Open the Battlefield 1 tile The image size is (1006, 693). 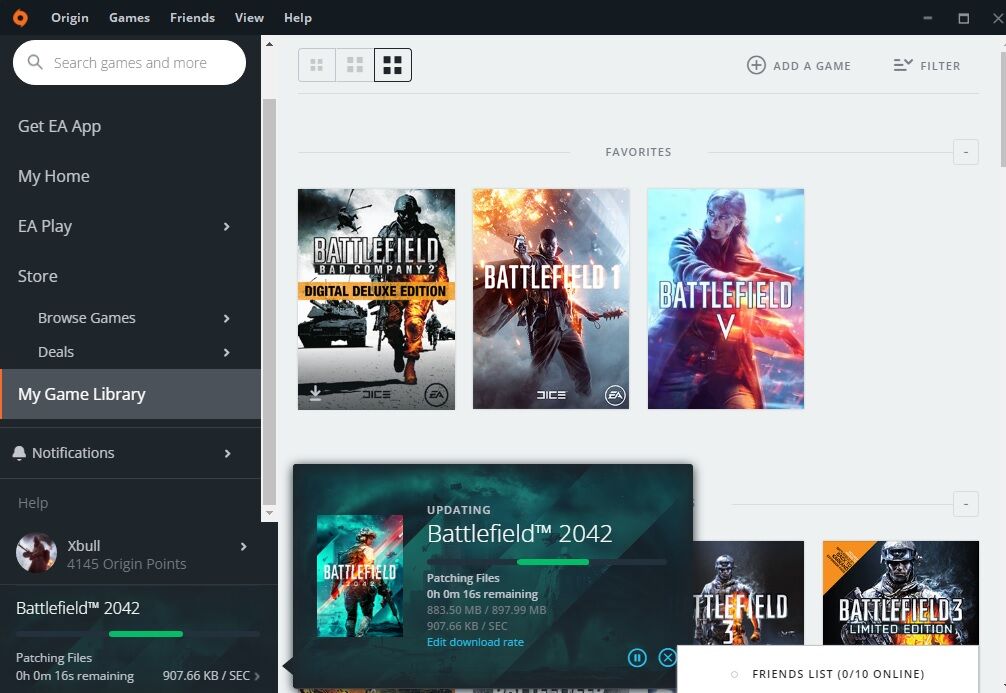[551, 299]
